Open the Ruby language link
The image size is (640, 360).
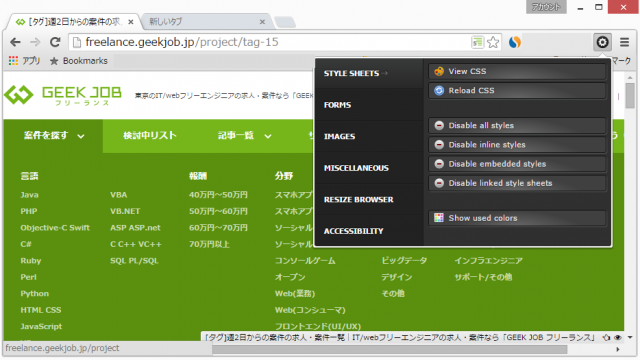pyautogui.click(x=31, y=260)
